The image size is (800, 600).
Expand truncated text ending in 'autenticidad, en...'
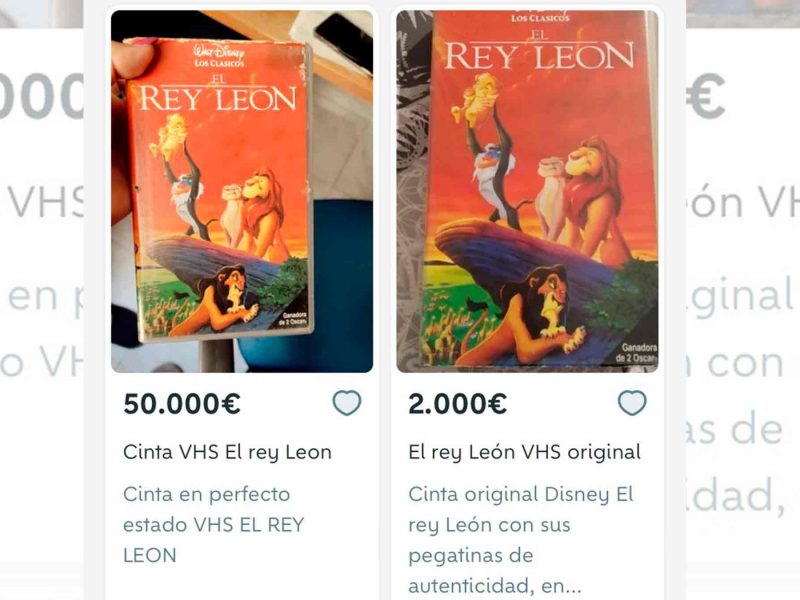(495, 586)
